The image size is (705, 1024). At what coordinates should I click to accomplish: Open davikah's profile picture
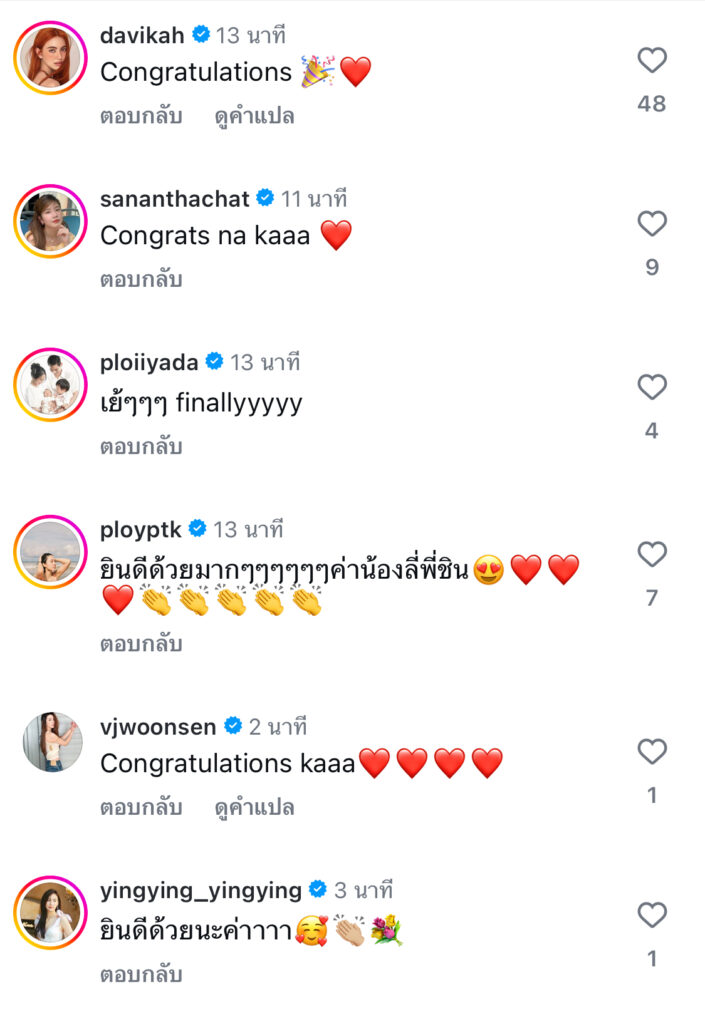[x=52, y=59]
